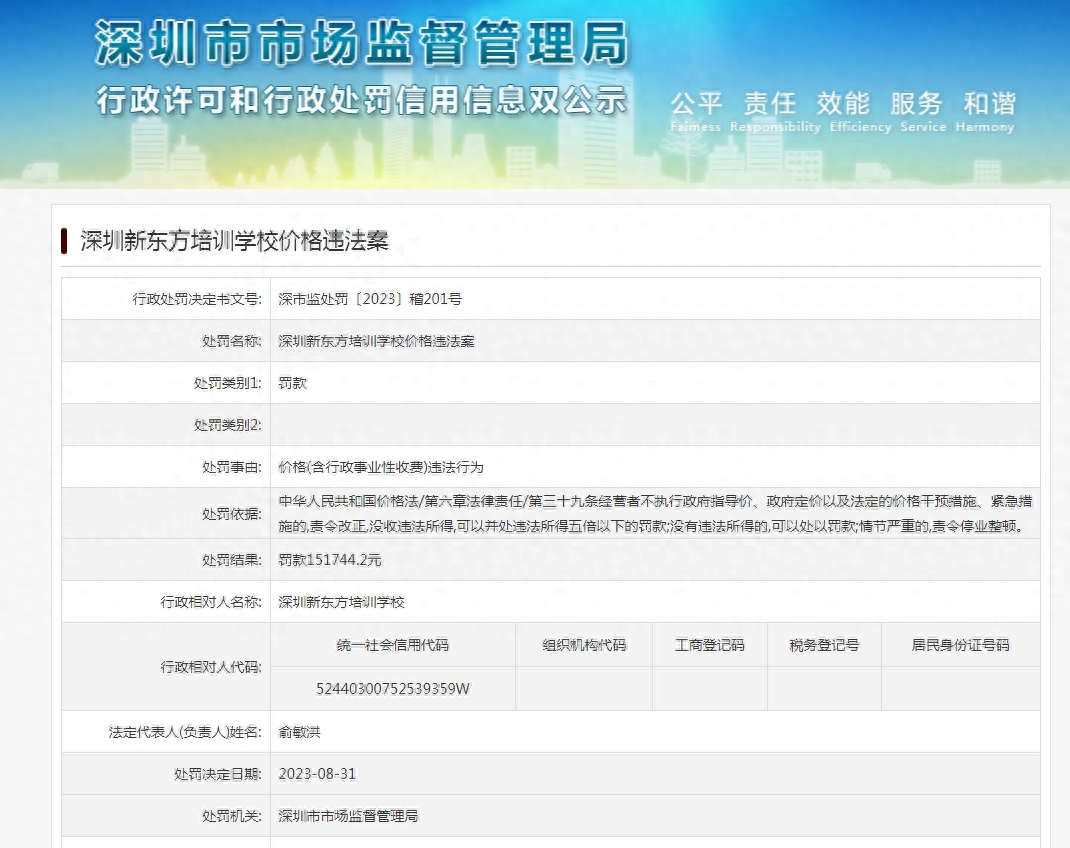Screen dimensions: 1070x848
Task: Click the label 处罚结果
Action: [231, 560]
